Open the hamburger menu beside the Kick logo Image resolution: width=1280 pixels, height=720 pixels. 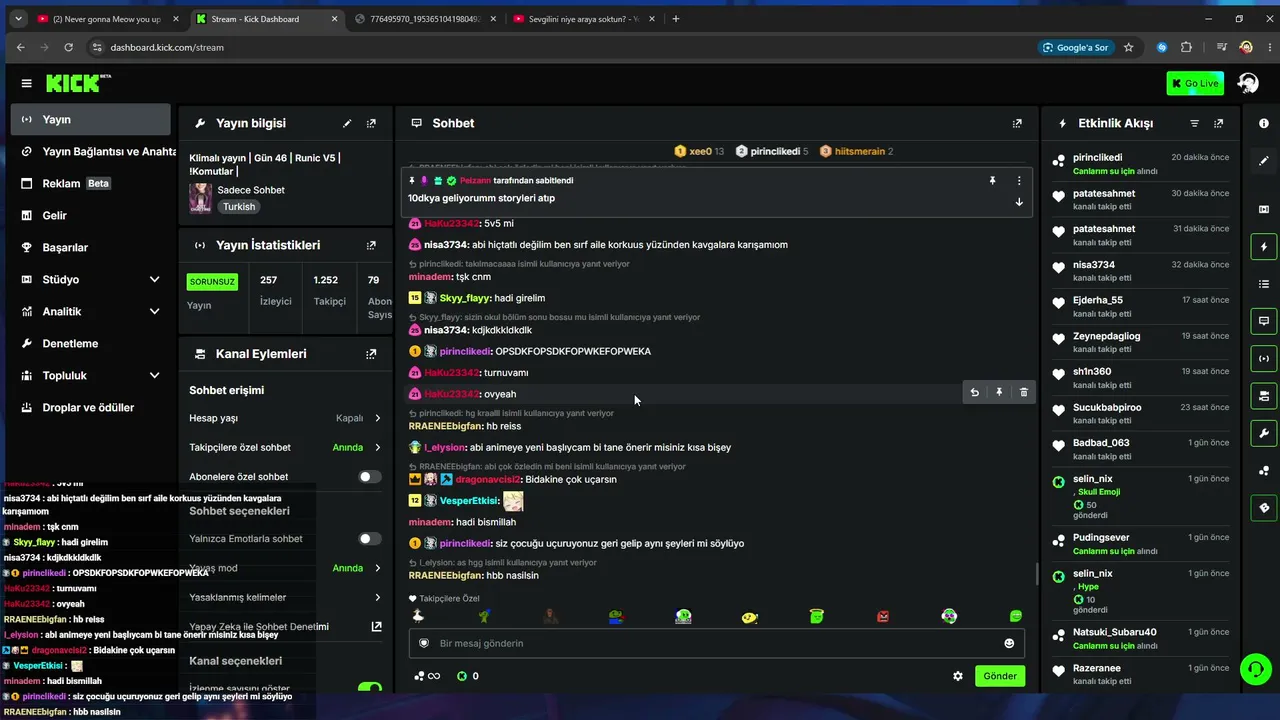26,83
